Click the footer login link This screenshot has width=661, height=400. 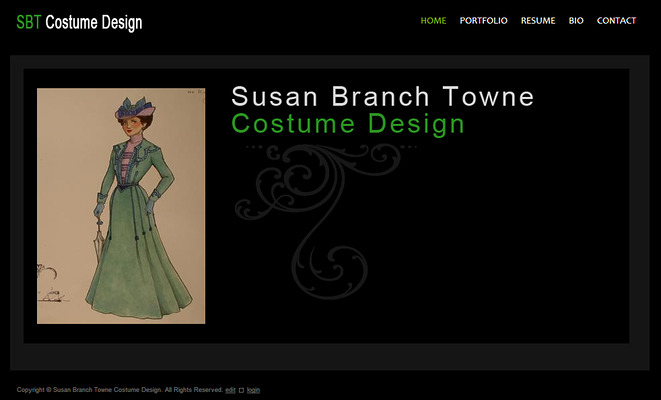253,390
